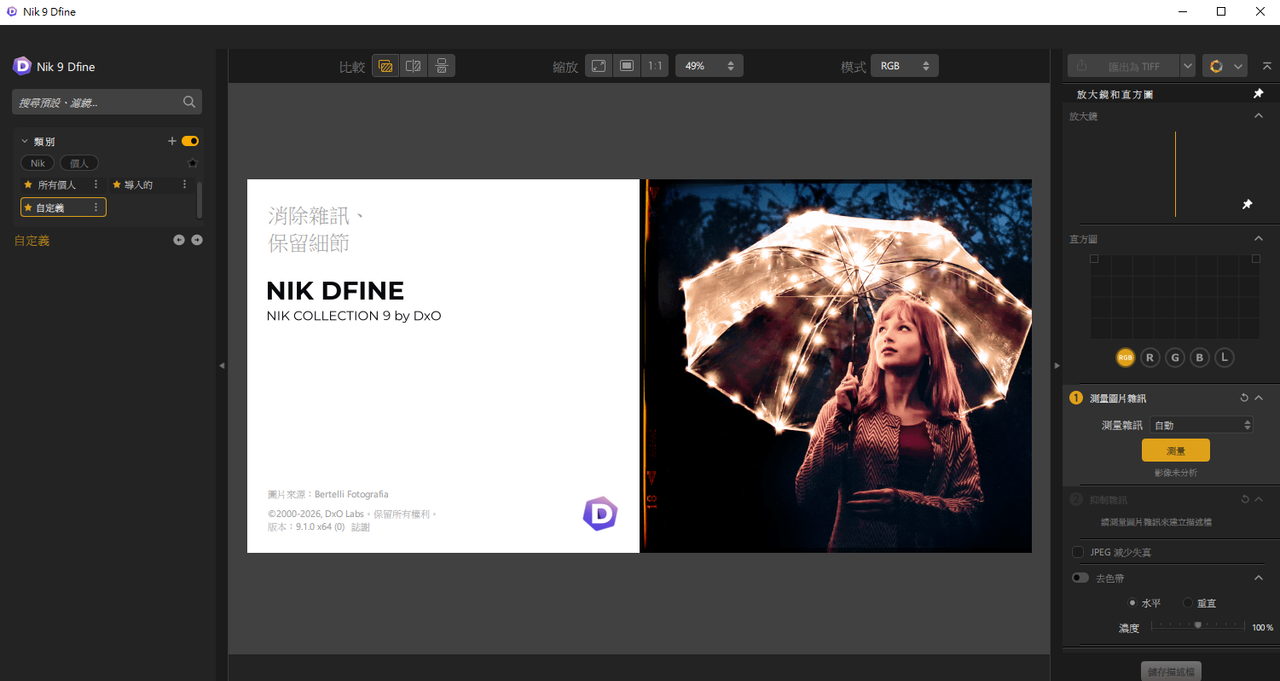Select R histogram channel
The image size is (1280, 681).
tap(1150, 357)
